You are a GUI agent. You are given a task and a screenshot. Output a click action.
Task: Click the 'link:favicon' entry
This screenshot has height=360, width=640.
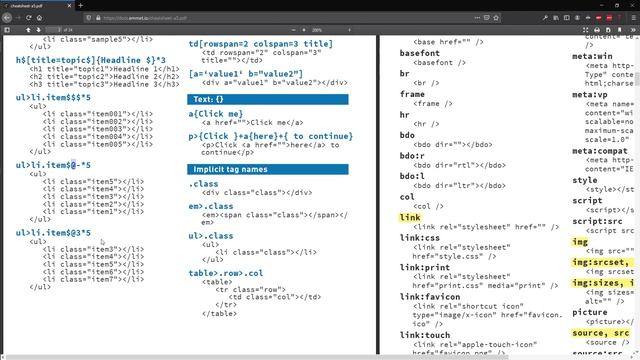(430, 297)
